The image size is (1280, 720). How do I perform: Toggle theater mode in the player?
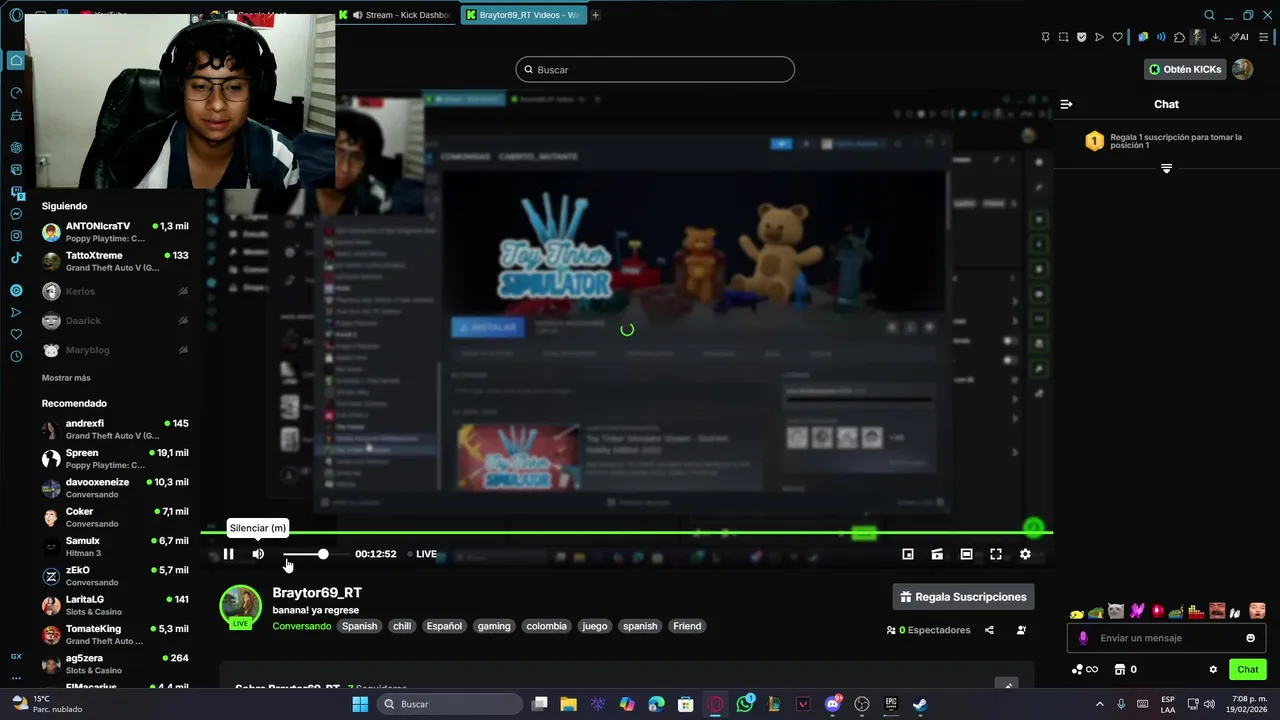point(966,554)
